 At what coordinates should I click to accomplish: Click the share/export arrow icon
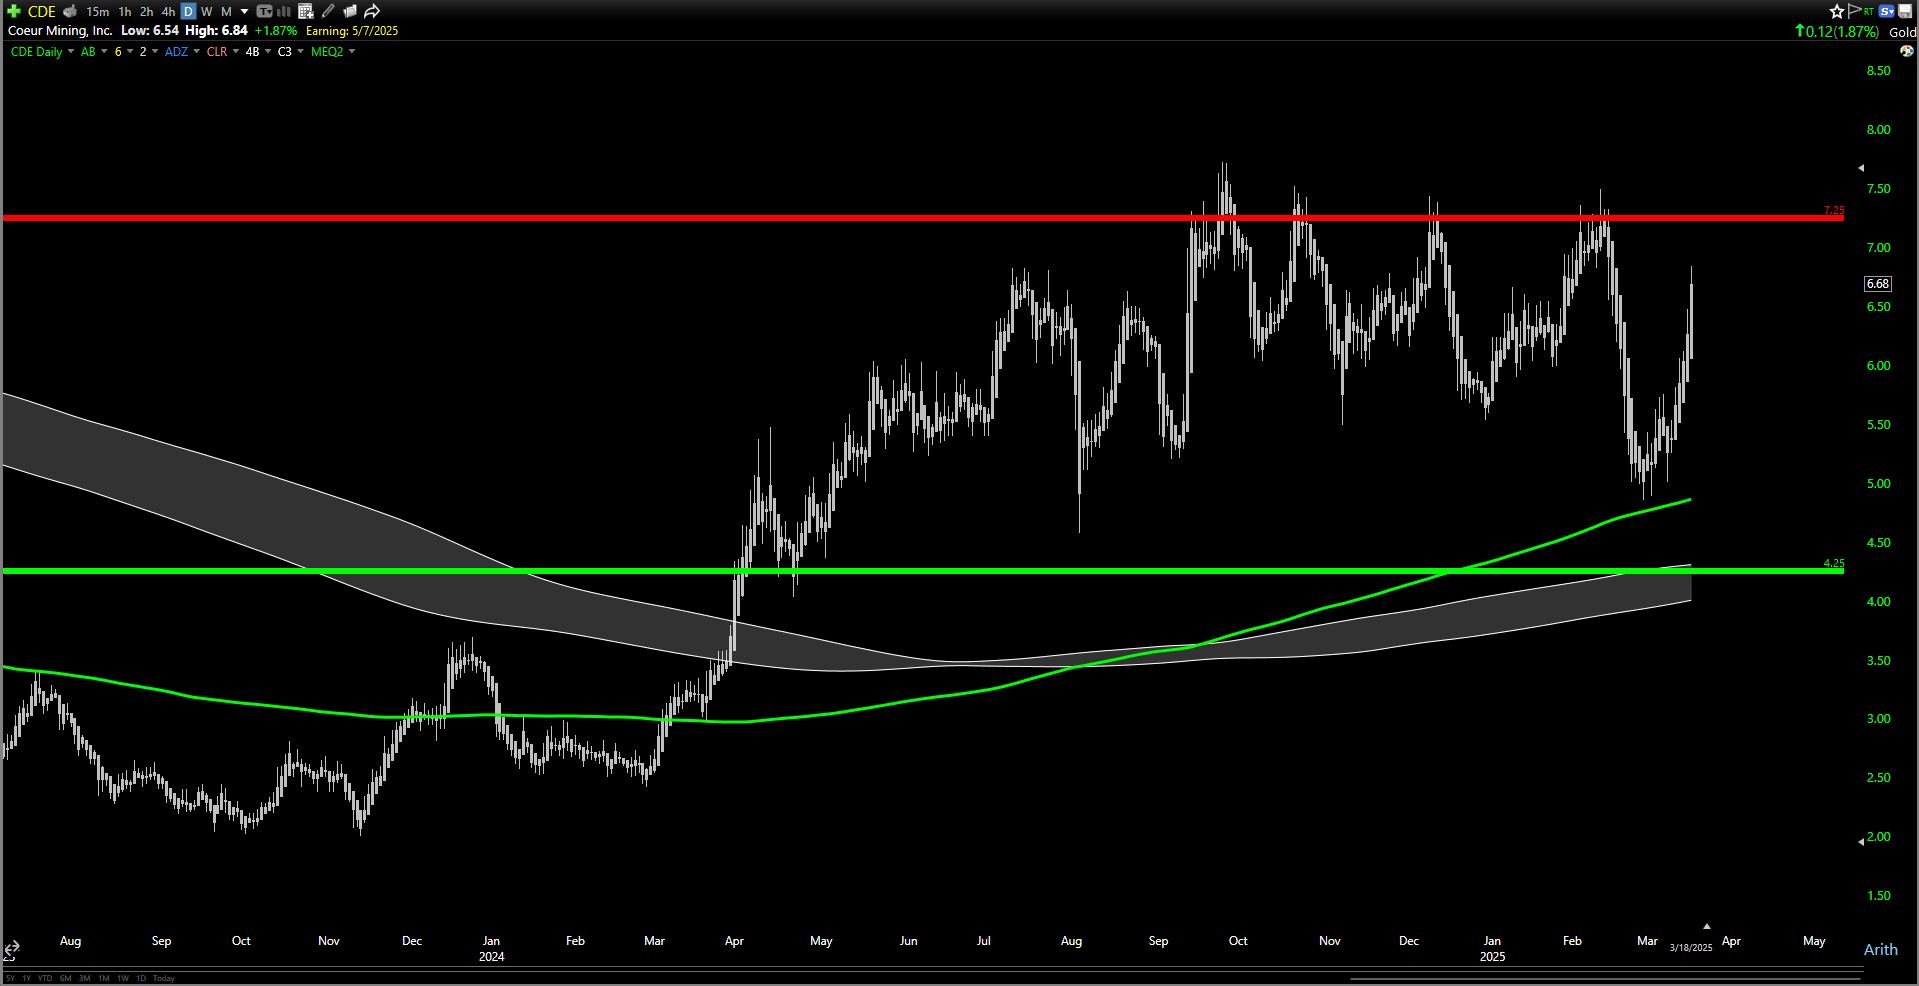(372, 11)
